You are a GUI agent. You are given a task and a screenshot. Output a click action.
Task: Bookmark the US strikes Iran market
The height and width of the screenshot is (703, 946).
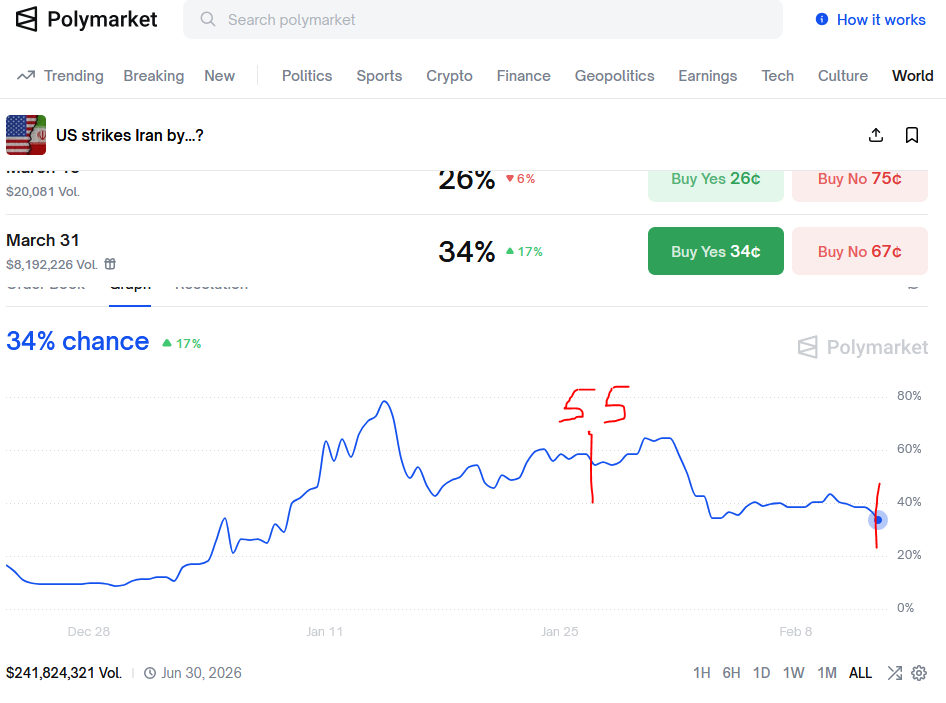point(912,135)
